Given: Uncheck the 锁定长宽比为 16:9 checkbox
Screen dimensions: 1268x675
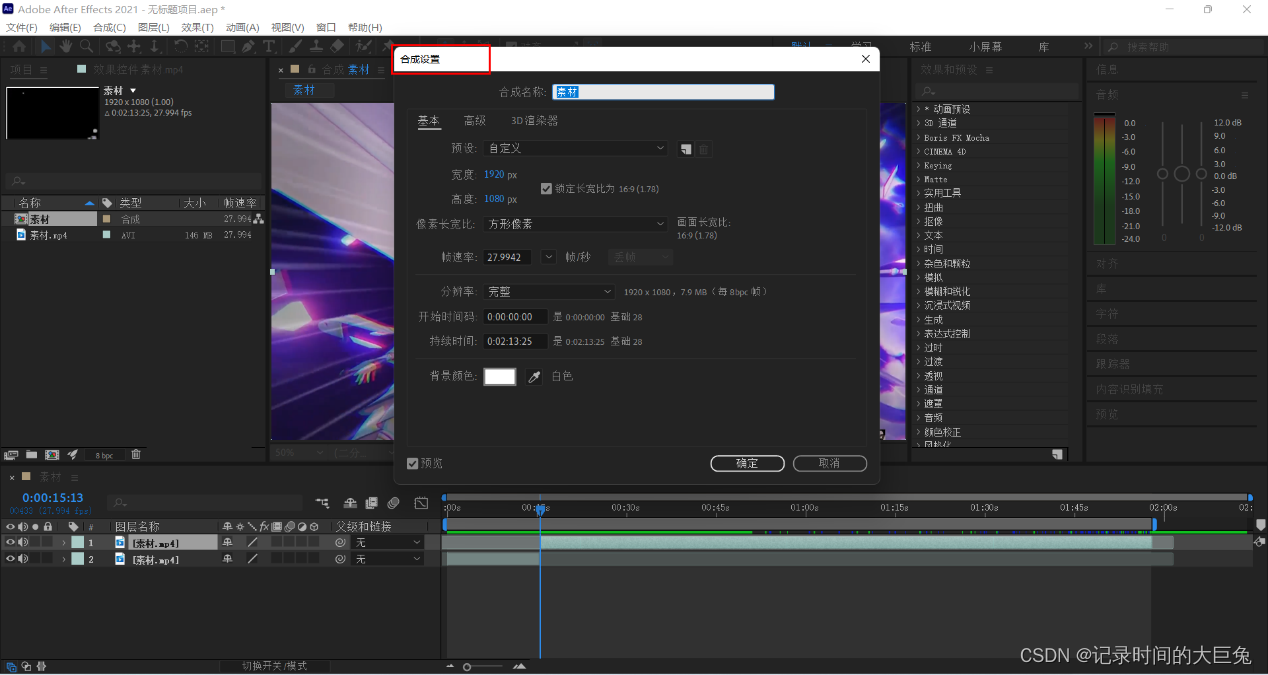Looking at the screenshot, I should [546, 188].
